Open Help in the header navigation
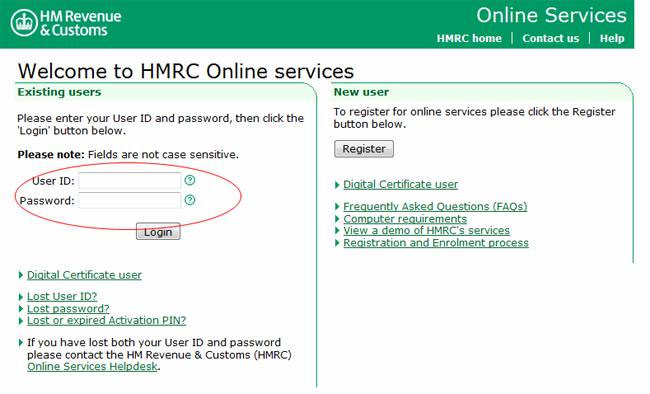Image resolution: width=650 pixels, height=394 pixels. [x=612, y=38]
